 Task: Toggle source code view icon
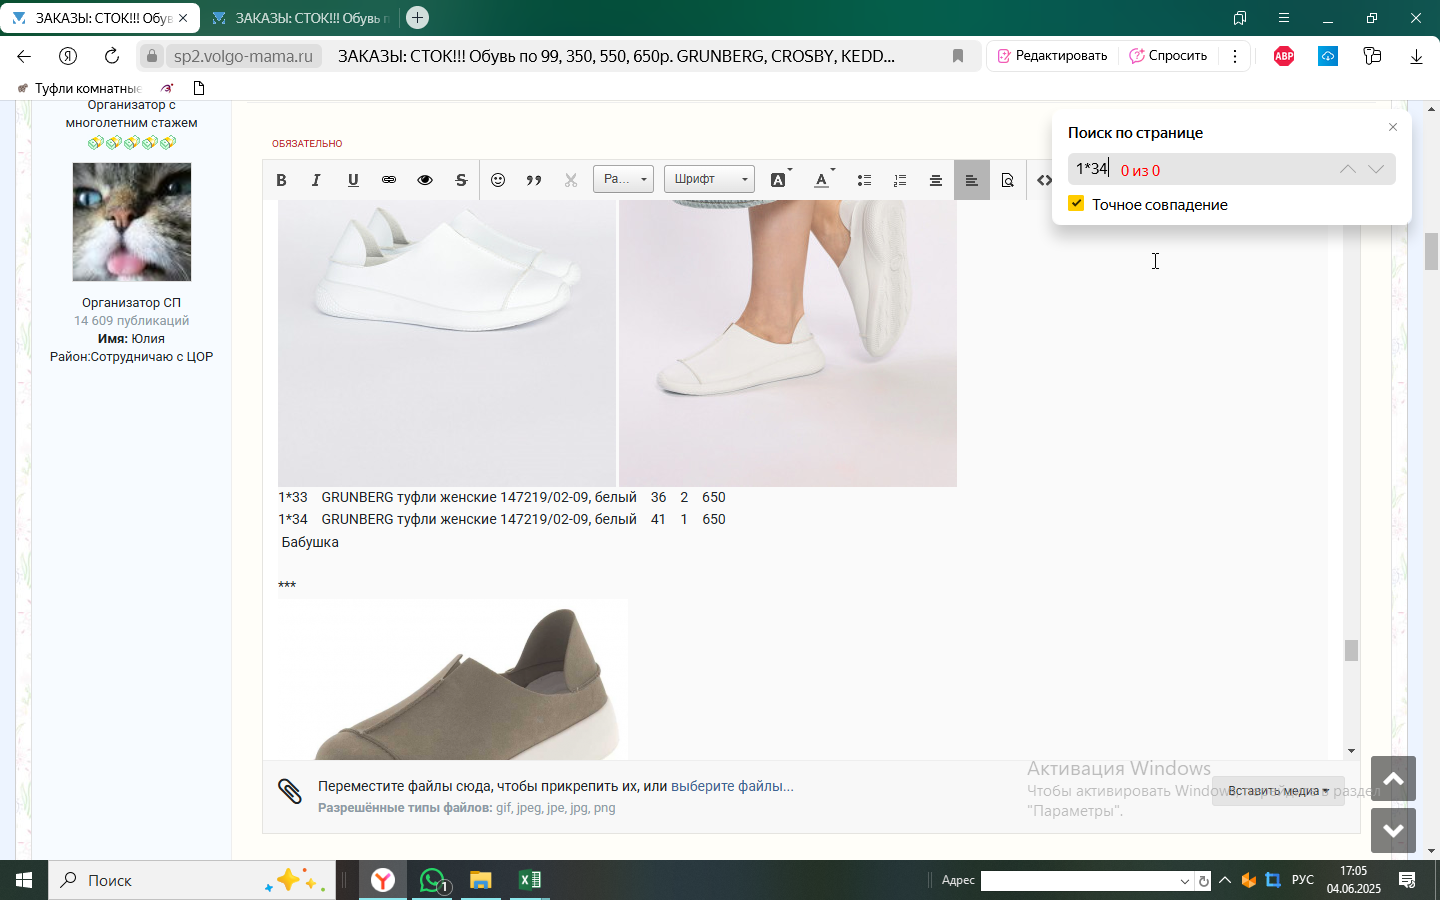click(1044, 180)
